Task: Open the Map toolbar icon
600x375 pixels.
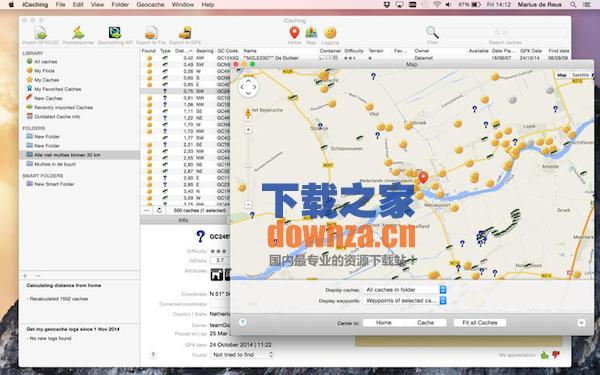Action: click(311, 33)
